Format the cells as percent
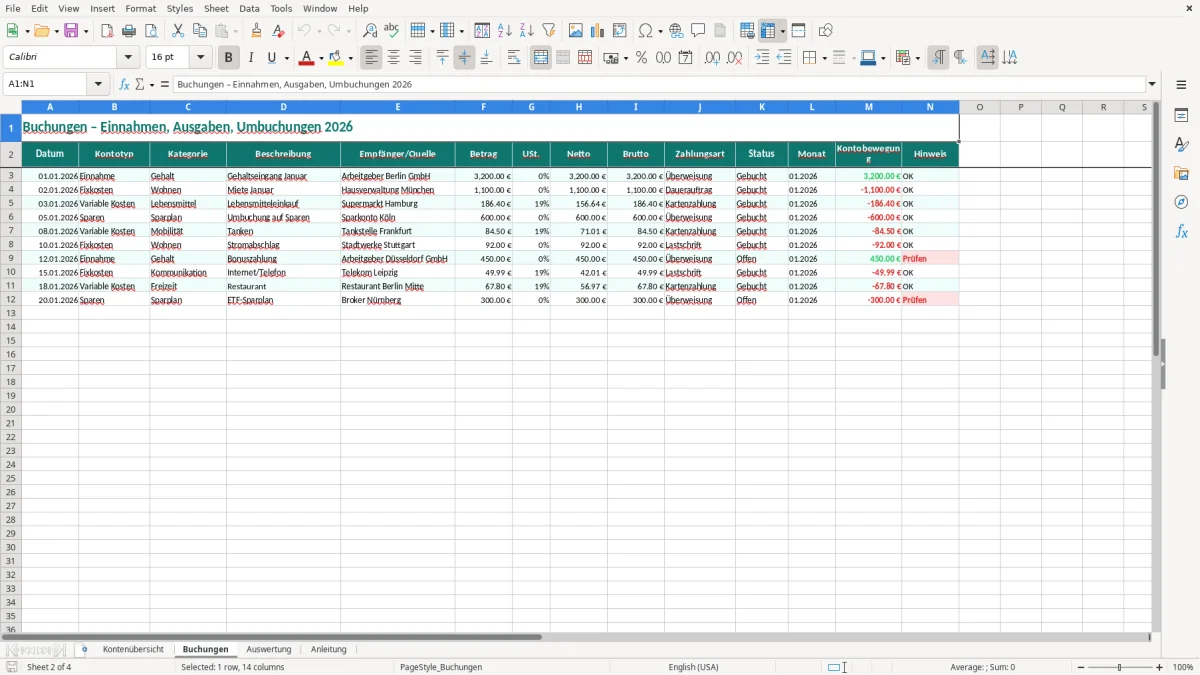The width and height of the screenshot is (1200, 675). click(x=641, y=58)
